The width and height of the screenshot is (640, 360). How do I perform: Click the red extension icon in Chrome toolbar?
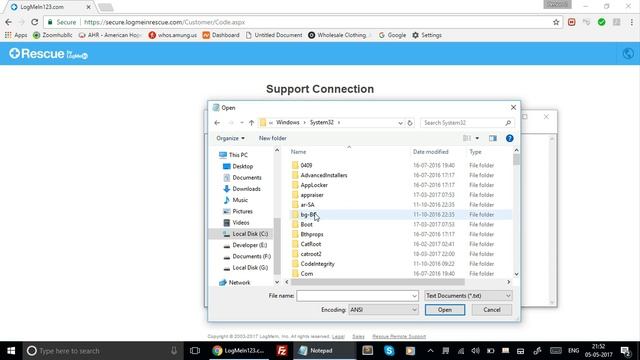[571, 22]
